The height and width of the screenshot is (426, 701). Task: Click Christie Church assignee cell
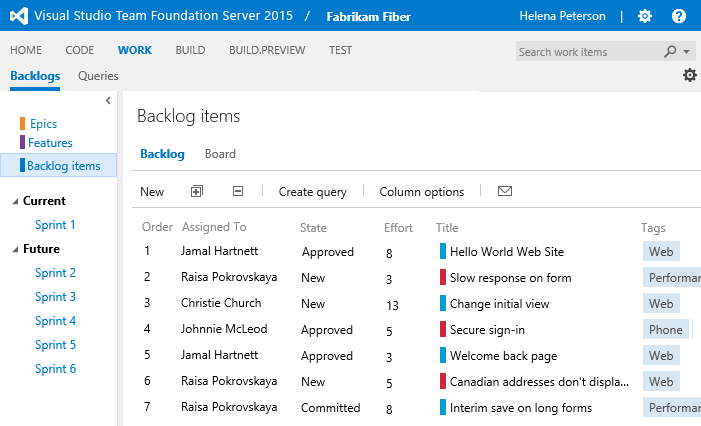click(221, 303)
